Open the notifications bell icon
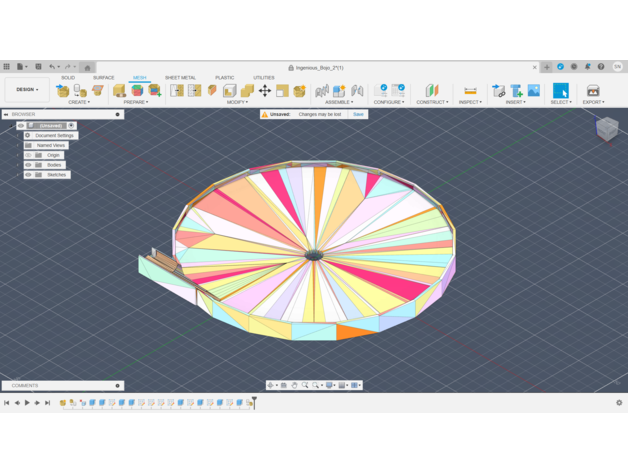Viewport: 628px width, 472px height. (588, 67)
